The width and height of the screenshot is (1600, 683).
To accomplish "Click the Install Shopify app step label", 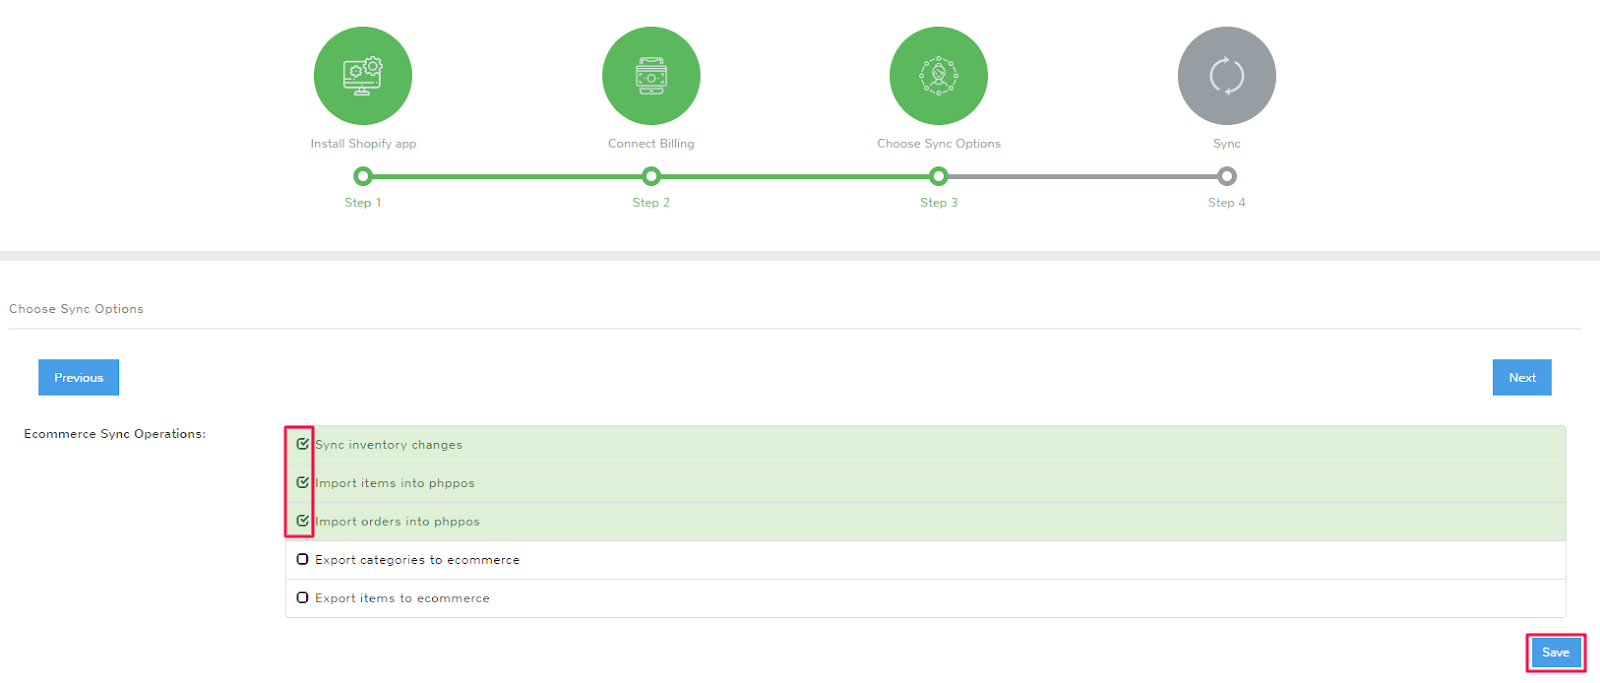I will pyautogui.click(x=363, y=144).
